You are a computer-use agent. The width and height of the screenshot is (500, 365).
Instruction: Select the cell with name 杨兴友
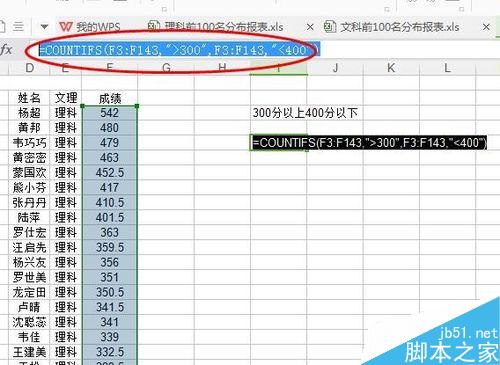29,262
